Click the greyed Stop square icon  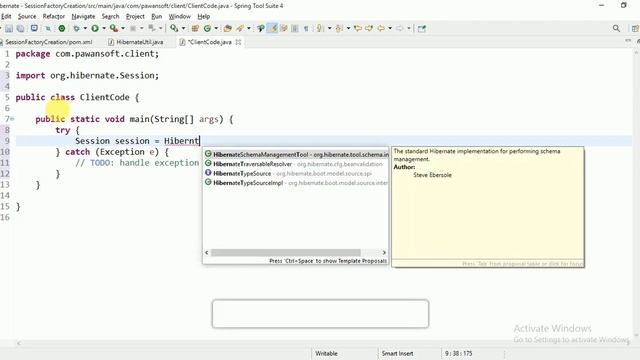coord(133,28)
